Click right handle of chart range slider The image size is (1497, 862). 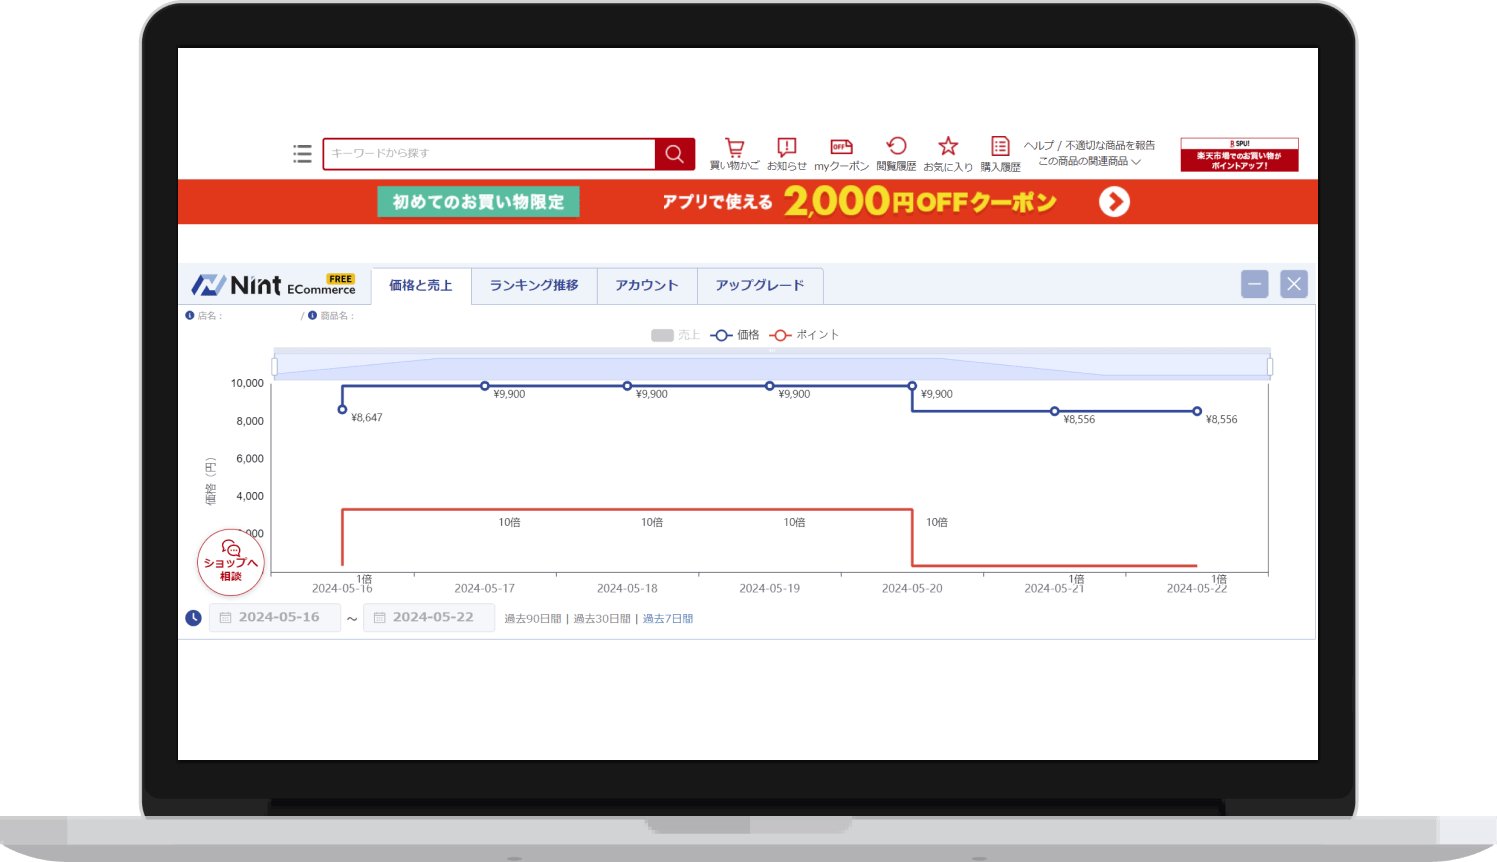pyautogui.click(x=1270, y=367)
